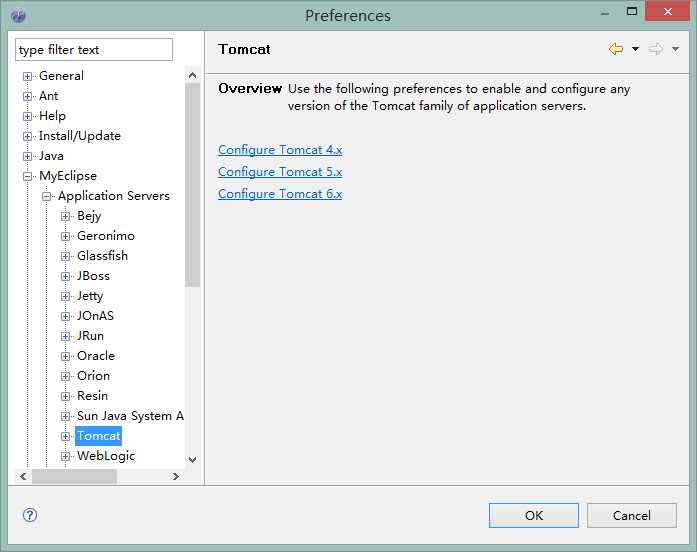Expand the JRun server node

(x=65, y=336)
